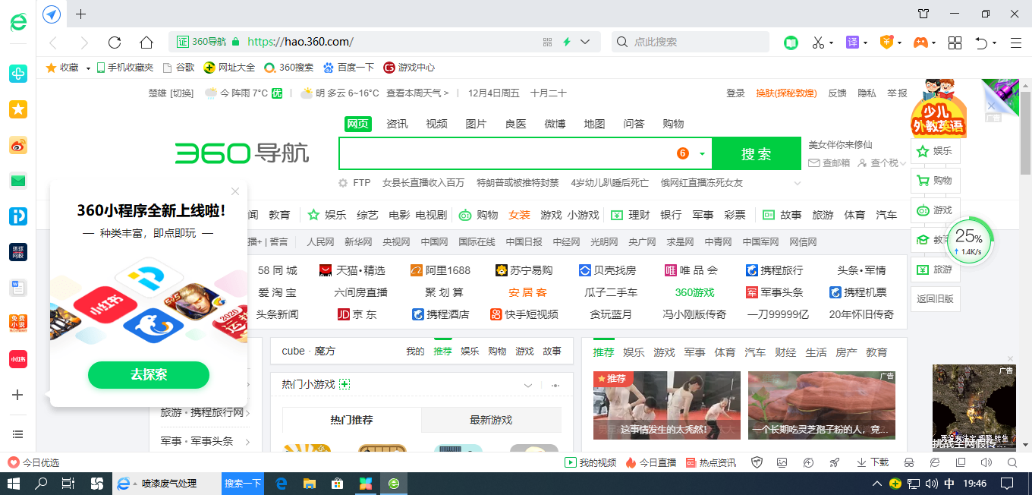Open the Weibo icon in left sidebar
Screen dimensions: 1032x495
click(18, 145)
